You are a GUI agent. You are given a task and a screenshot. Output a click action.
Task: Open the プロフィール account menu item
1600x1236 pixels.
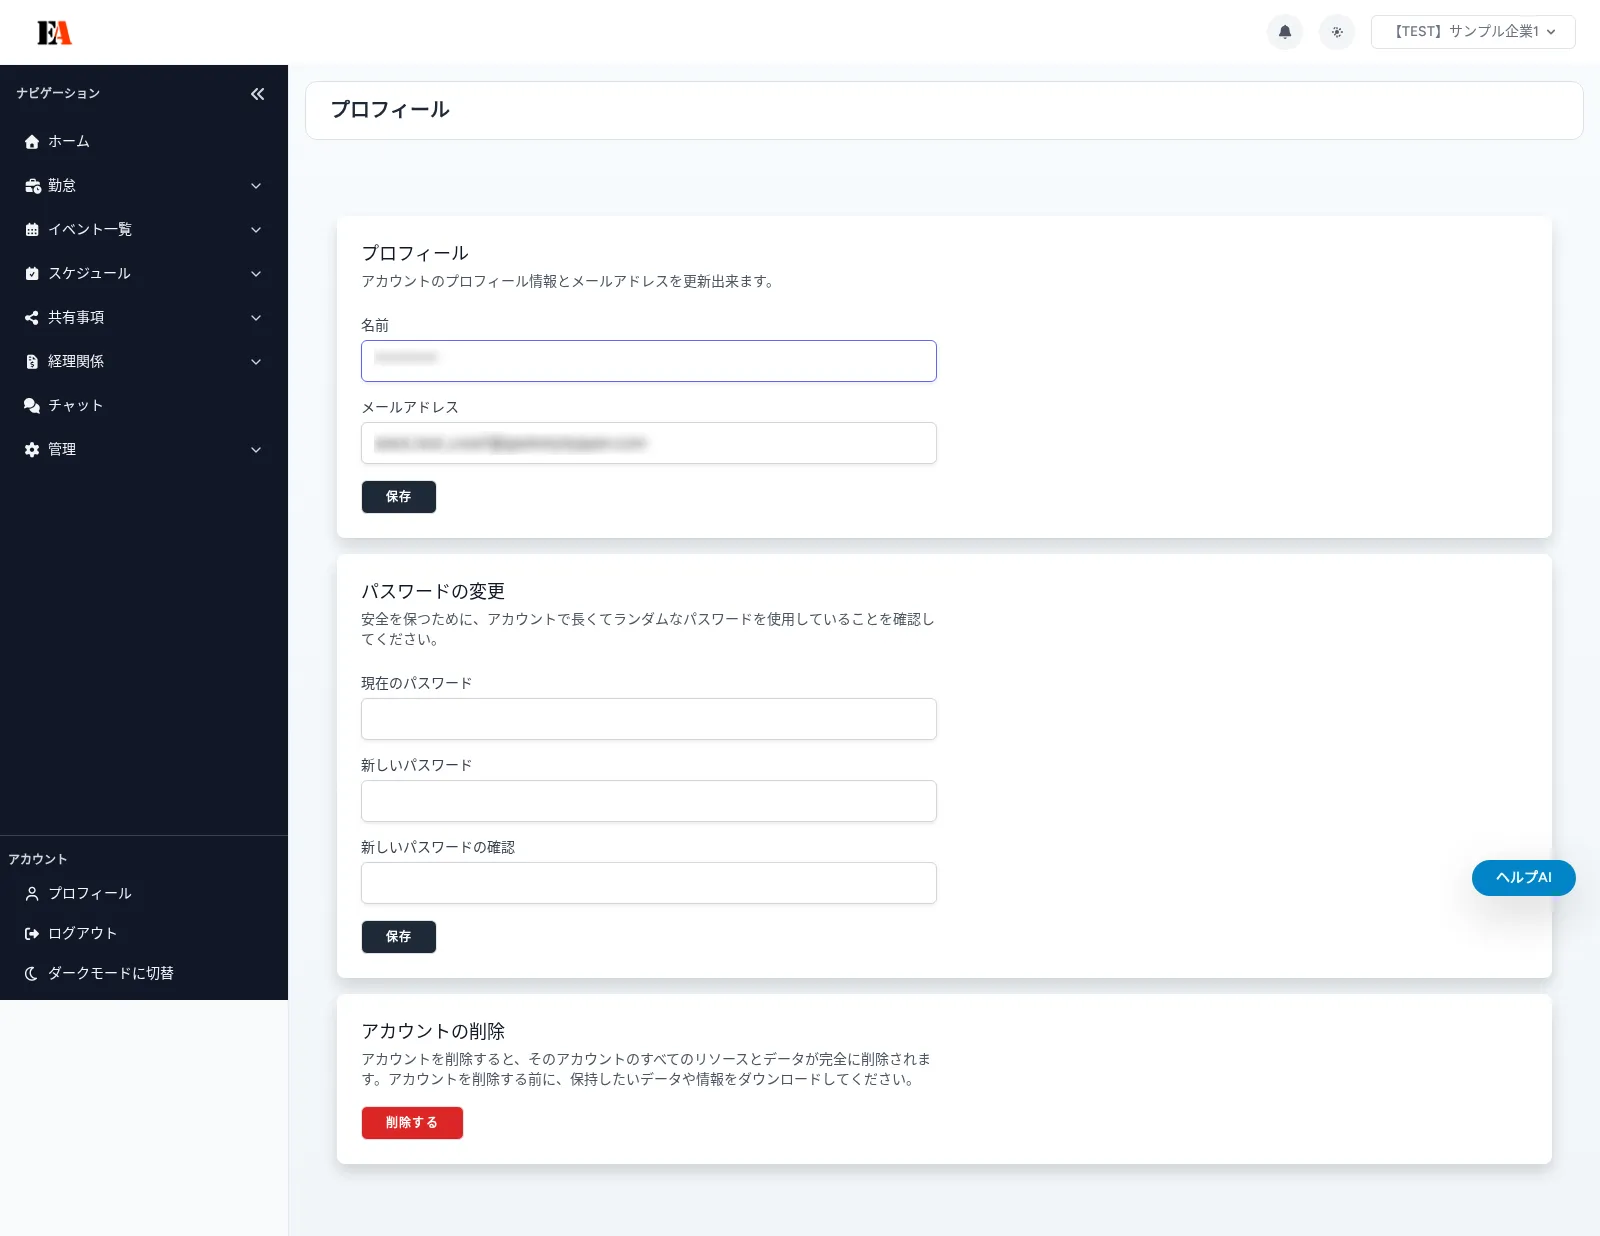[x=90, y=893]
